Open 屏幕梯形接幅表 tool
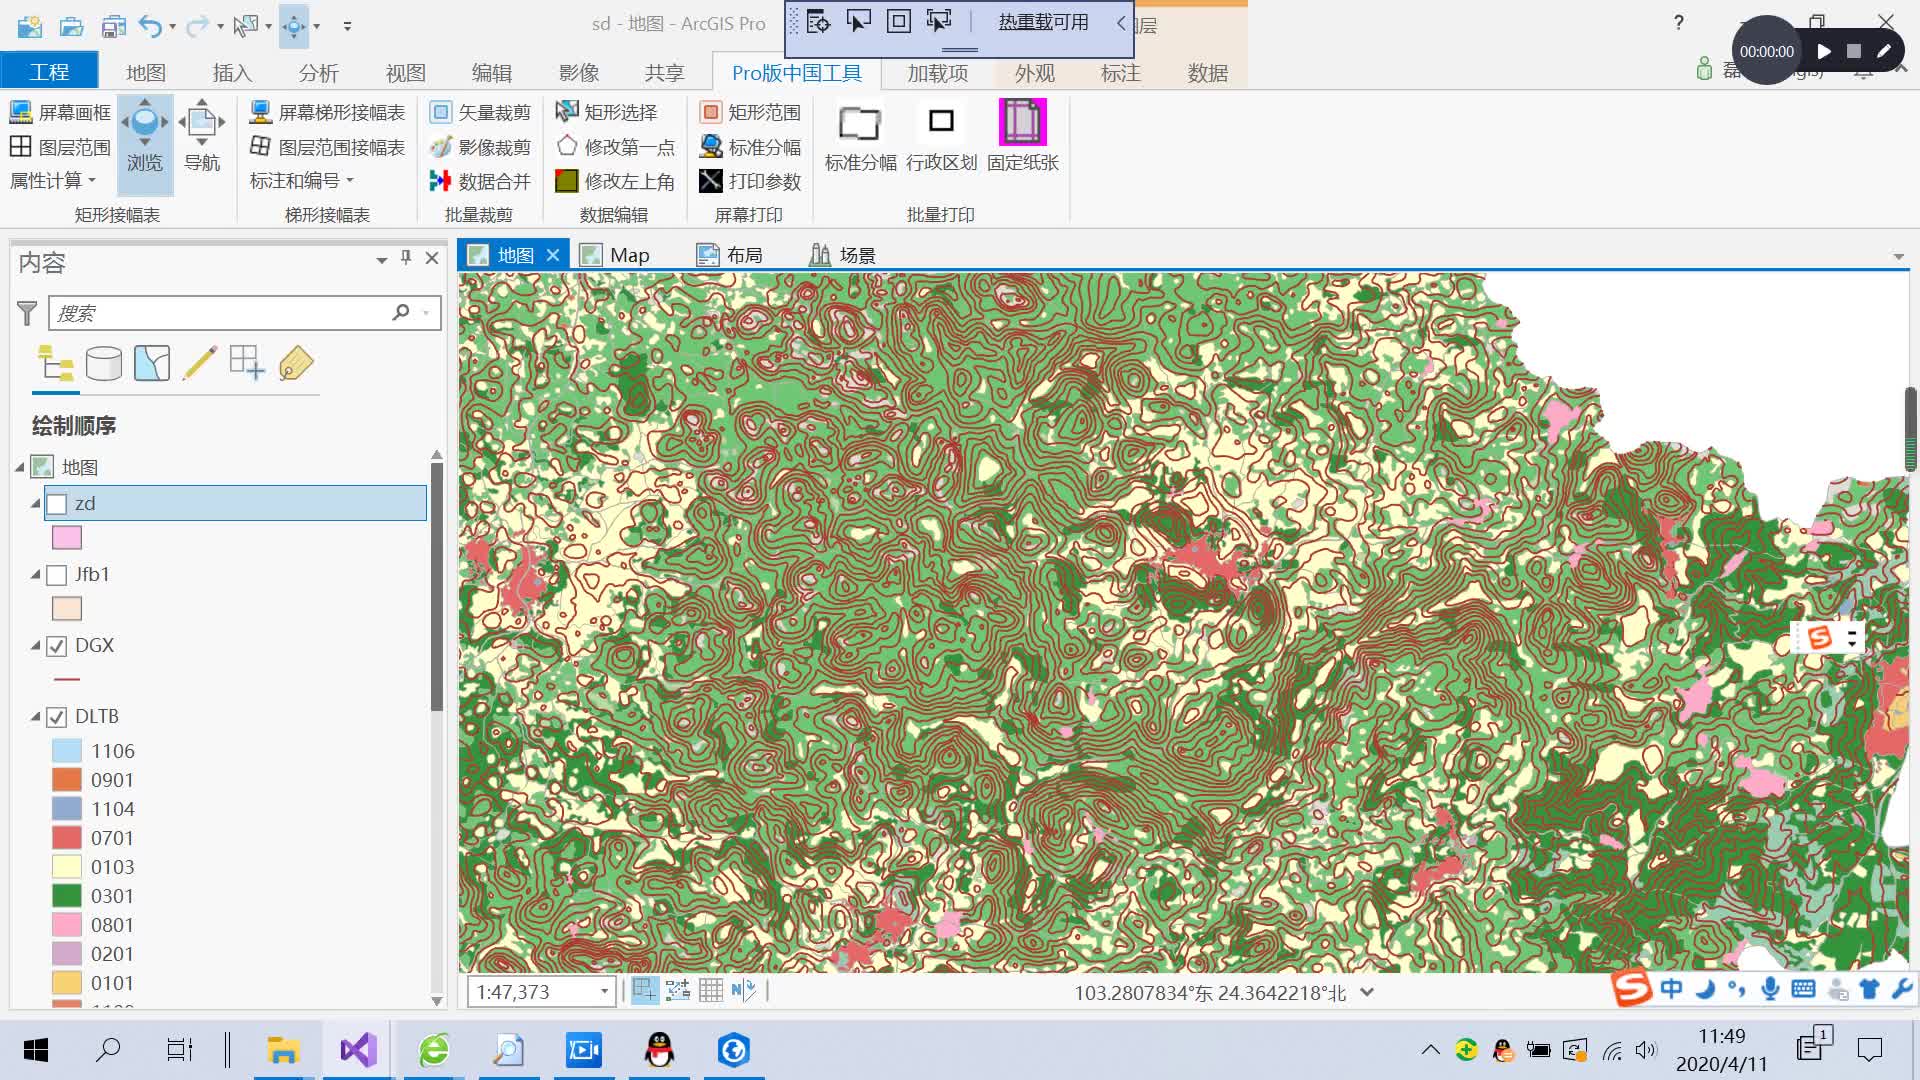The width and height of the screenshot is (1920, 1080). point(327,112)
